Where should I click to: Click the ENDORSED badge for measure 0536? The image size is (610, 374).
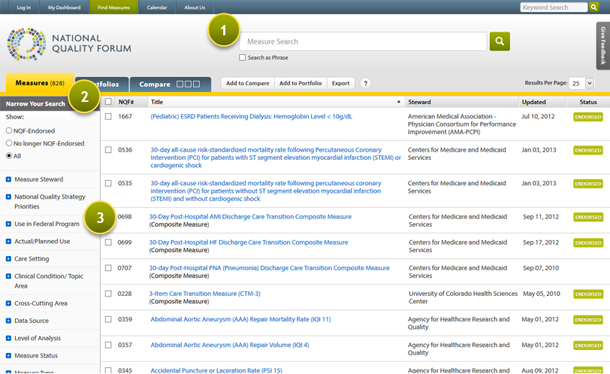click(x=588, y=150)
